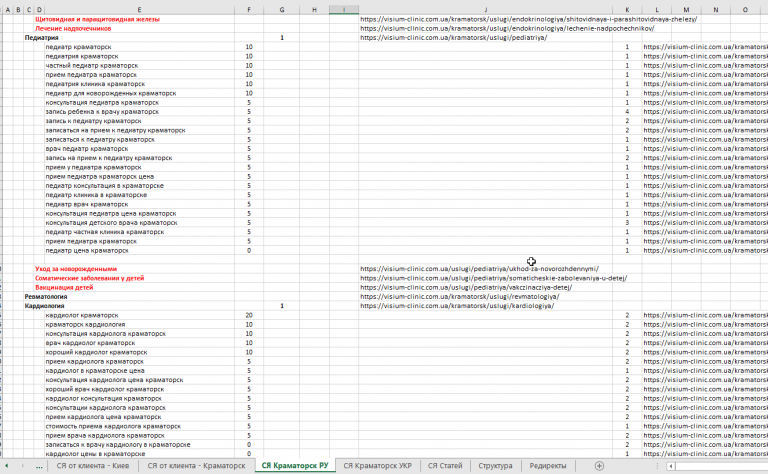Click the URL ending in /uslugi/pediatriya/
The image size is (768, 474).
click(454, 38)
